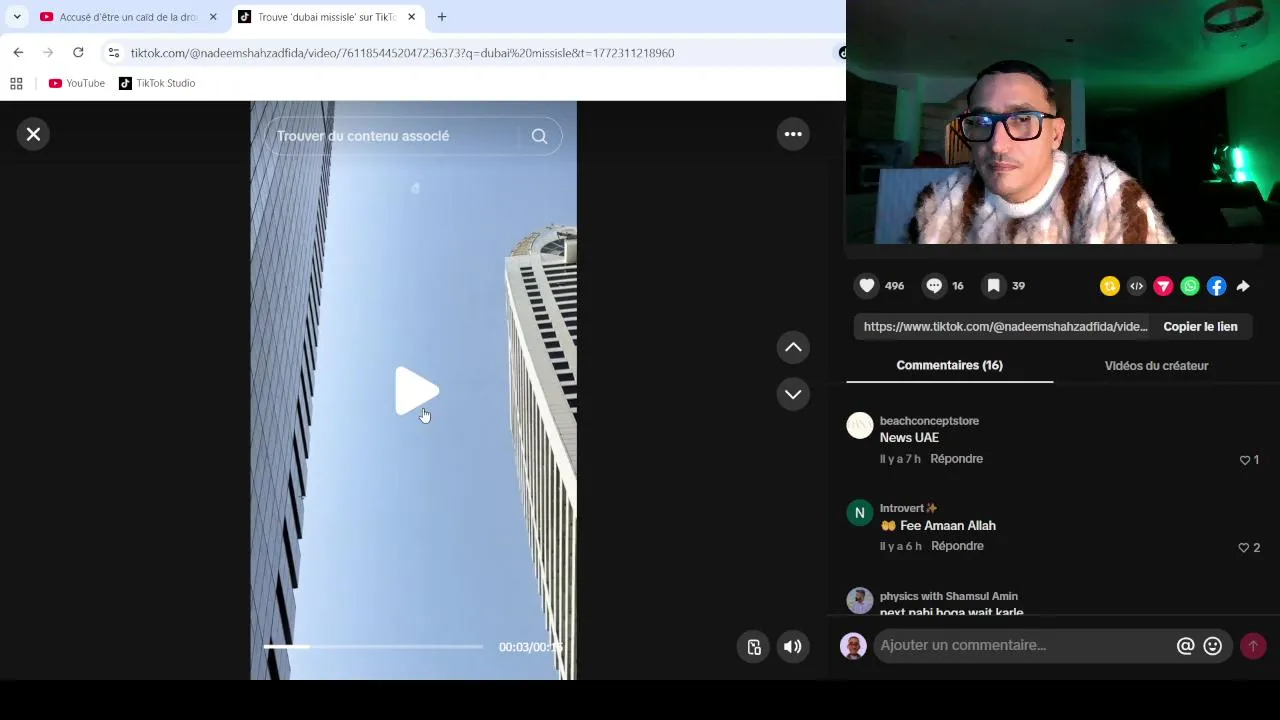Open the YouTube bookmark
The height and width of the screenshot is (720, 1280).
(77, 83)
